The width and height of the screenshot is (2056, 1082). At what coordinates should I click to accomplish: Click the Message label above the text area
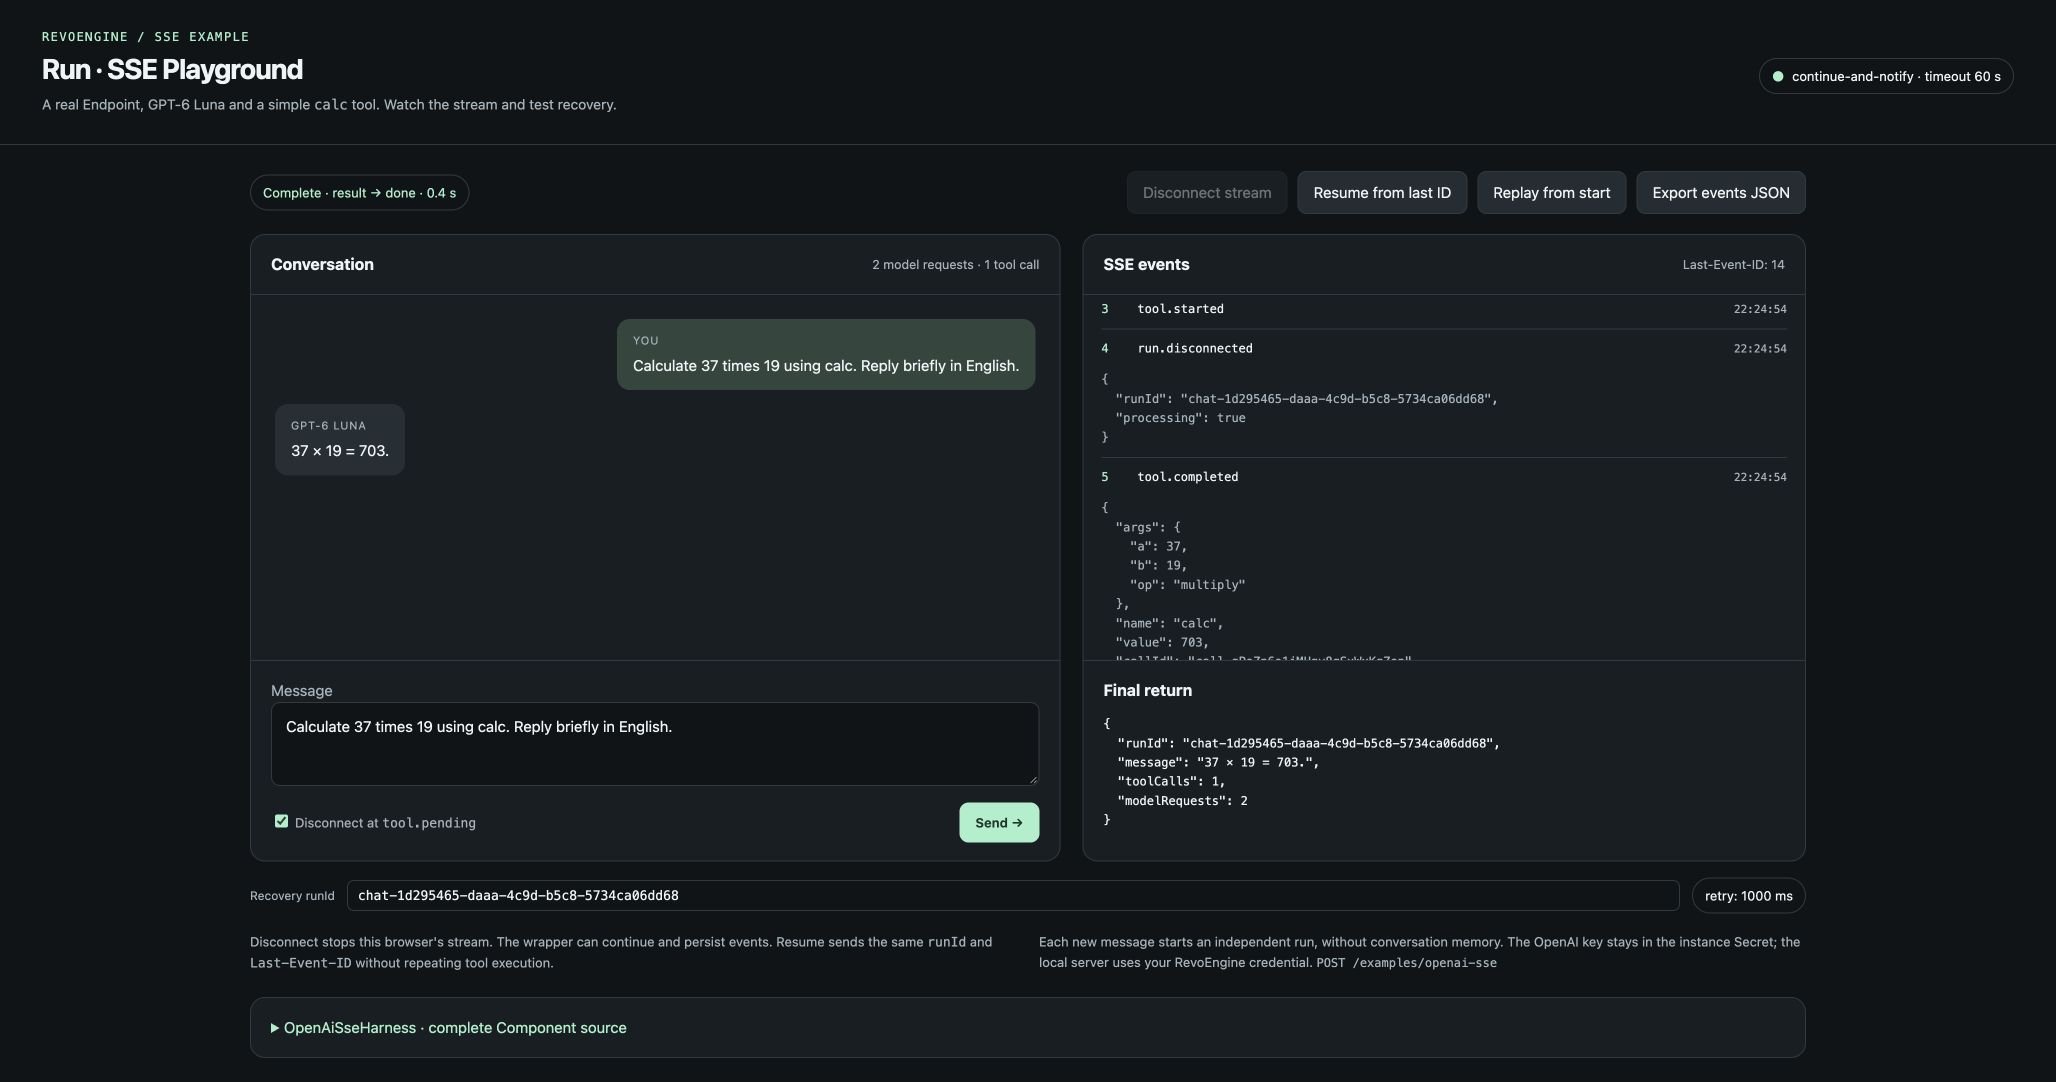pyautogui.click(x=301, y=691)
